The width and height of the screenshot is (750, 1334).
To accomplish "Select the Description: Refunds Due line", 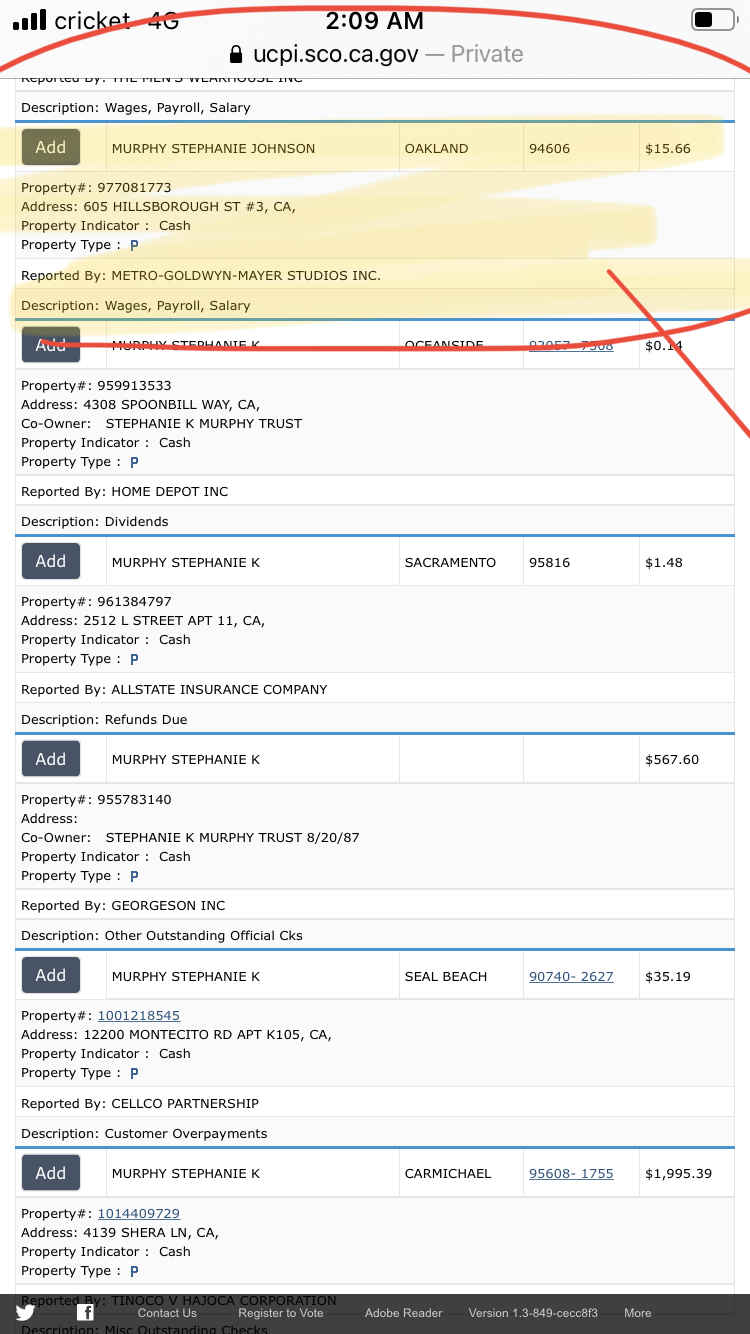I will tap(104, 720).
